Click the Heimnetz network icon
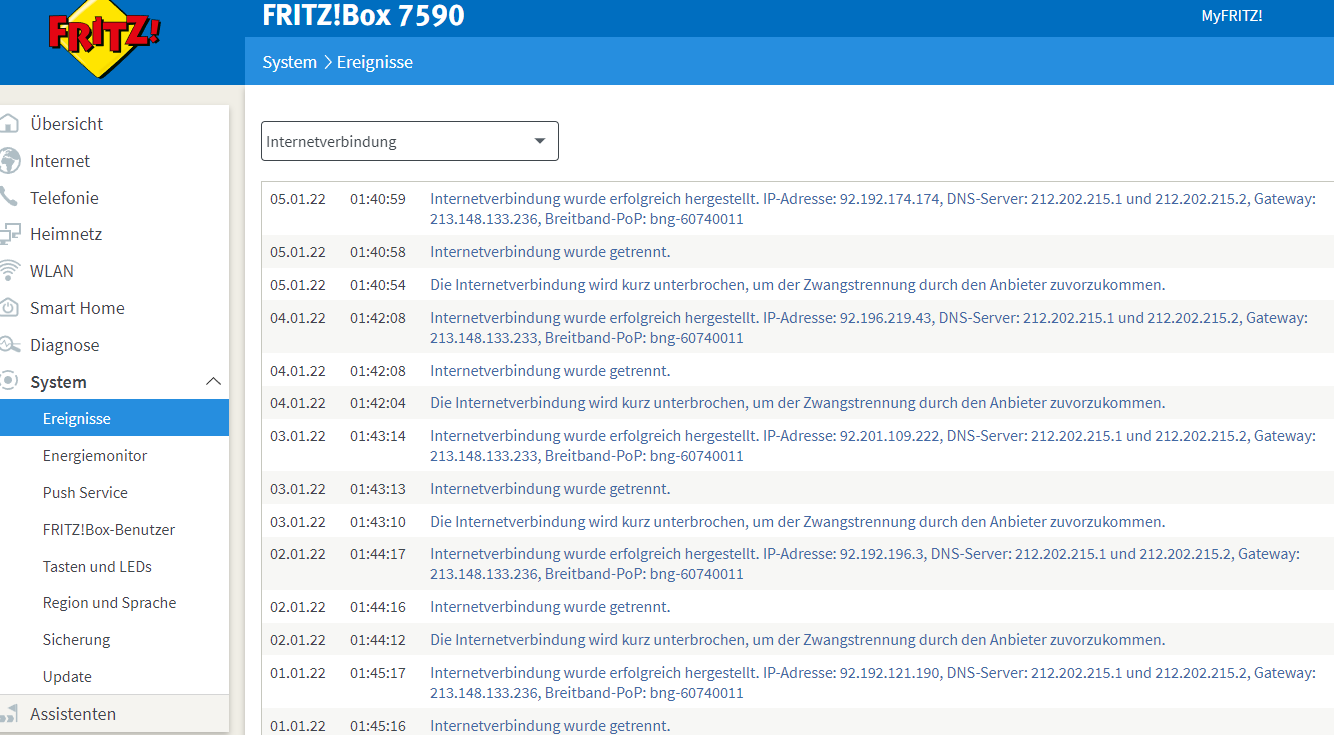The image size is (1334, 735). click(x=9, y=234)
